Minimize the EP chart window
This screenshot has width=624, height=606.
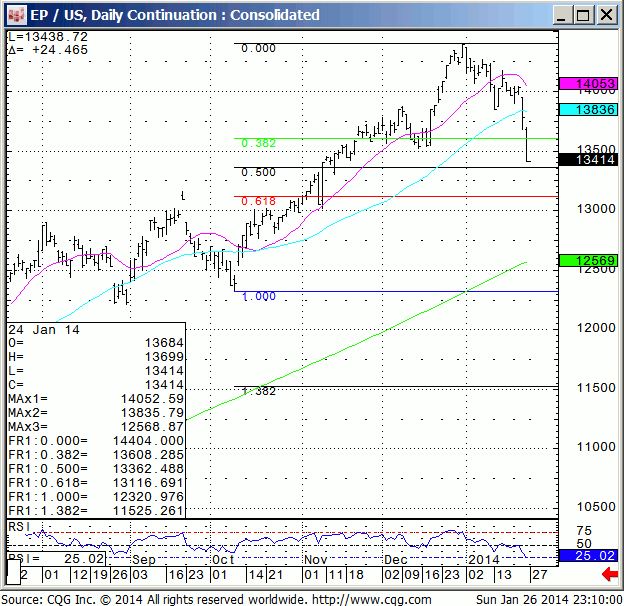click(x=562, y=15)
